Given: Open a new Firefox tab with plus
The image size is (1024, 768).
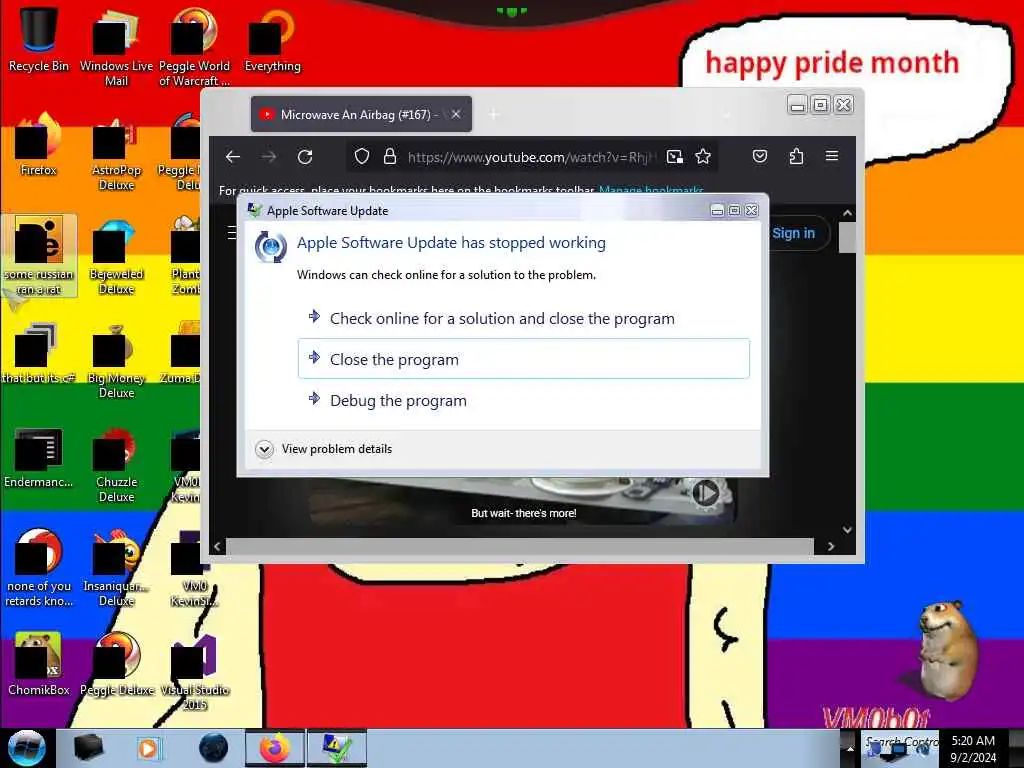Looking at the screenshot, I should (x=494, y=115).
